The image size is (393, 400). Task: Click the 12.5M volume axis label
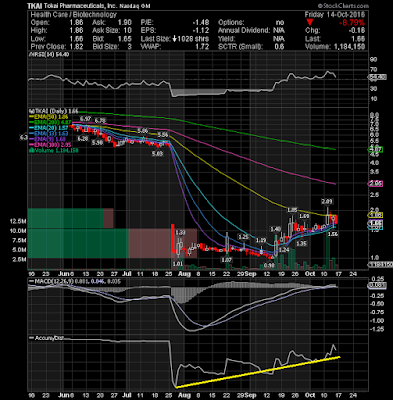(x=19, y=221)
